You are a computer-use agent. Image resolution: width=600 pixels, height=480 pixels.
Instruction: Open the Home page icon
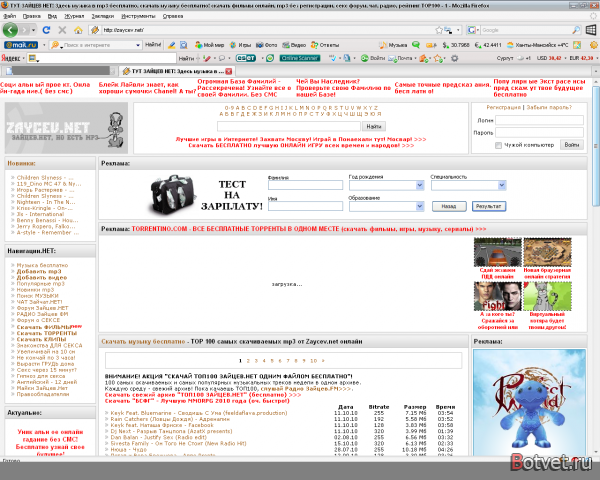78,30
